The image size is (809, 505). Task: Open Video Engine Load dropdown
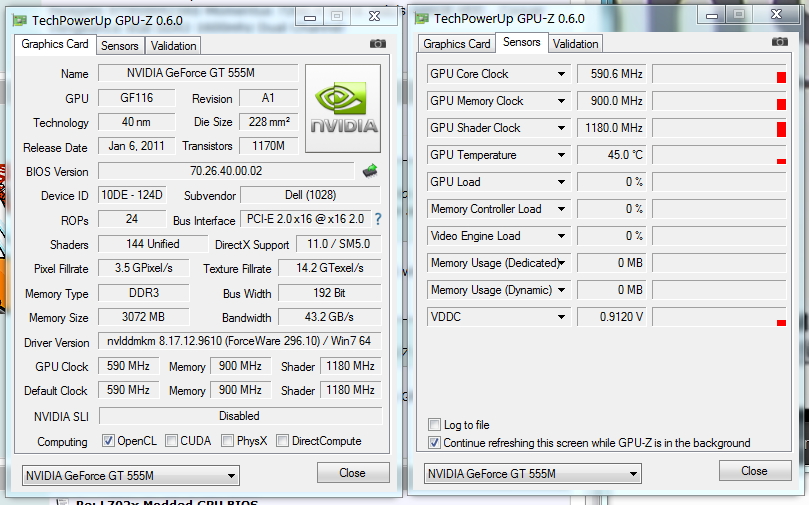[561, 236]
